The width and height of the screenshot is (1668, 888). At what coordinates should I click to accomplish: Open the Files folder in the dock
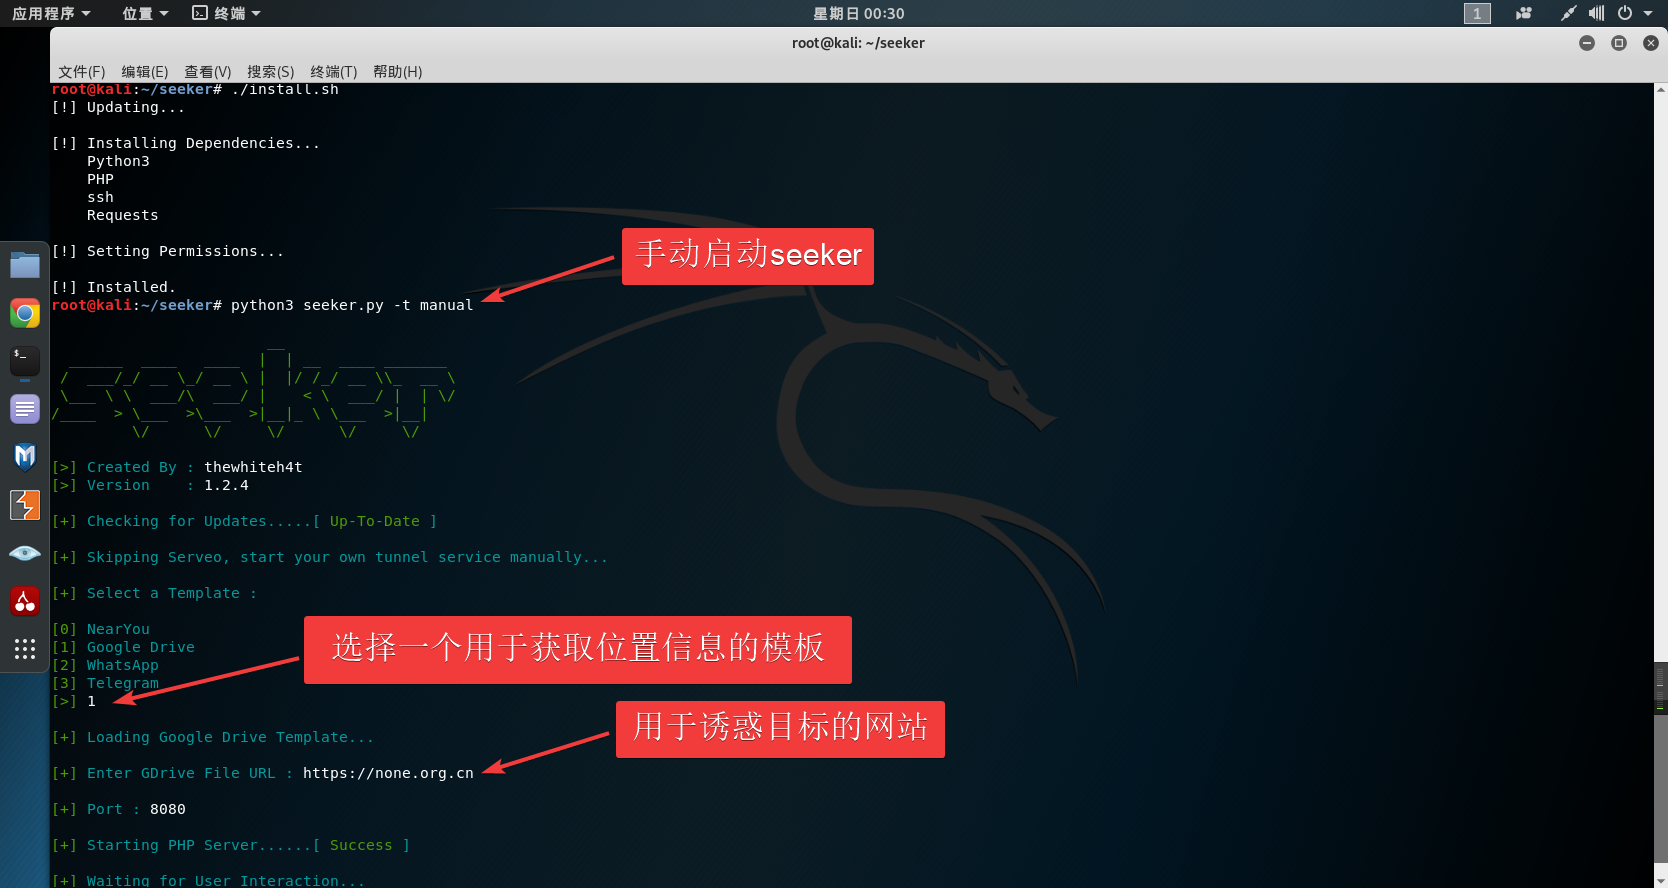pyautogui.click(x=25, y=265)
